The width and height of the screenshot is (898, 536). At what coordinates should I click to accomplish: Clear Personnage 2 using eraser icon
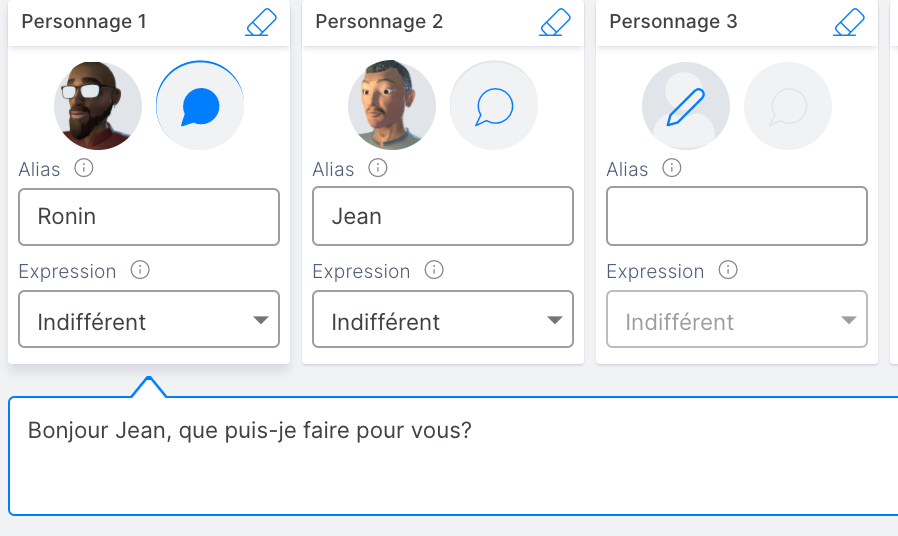tap(555, 22)
